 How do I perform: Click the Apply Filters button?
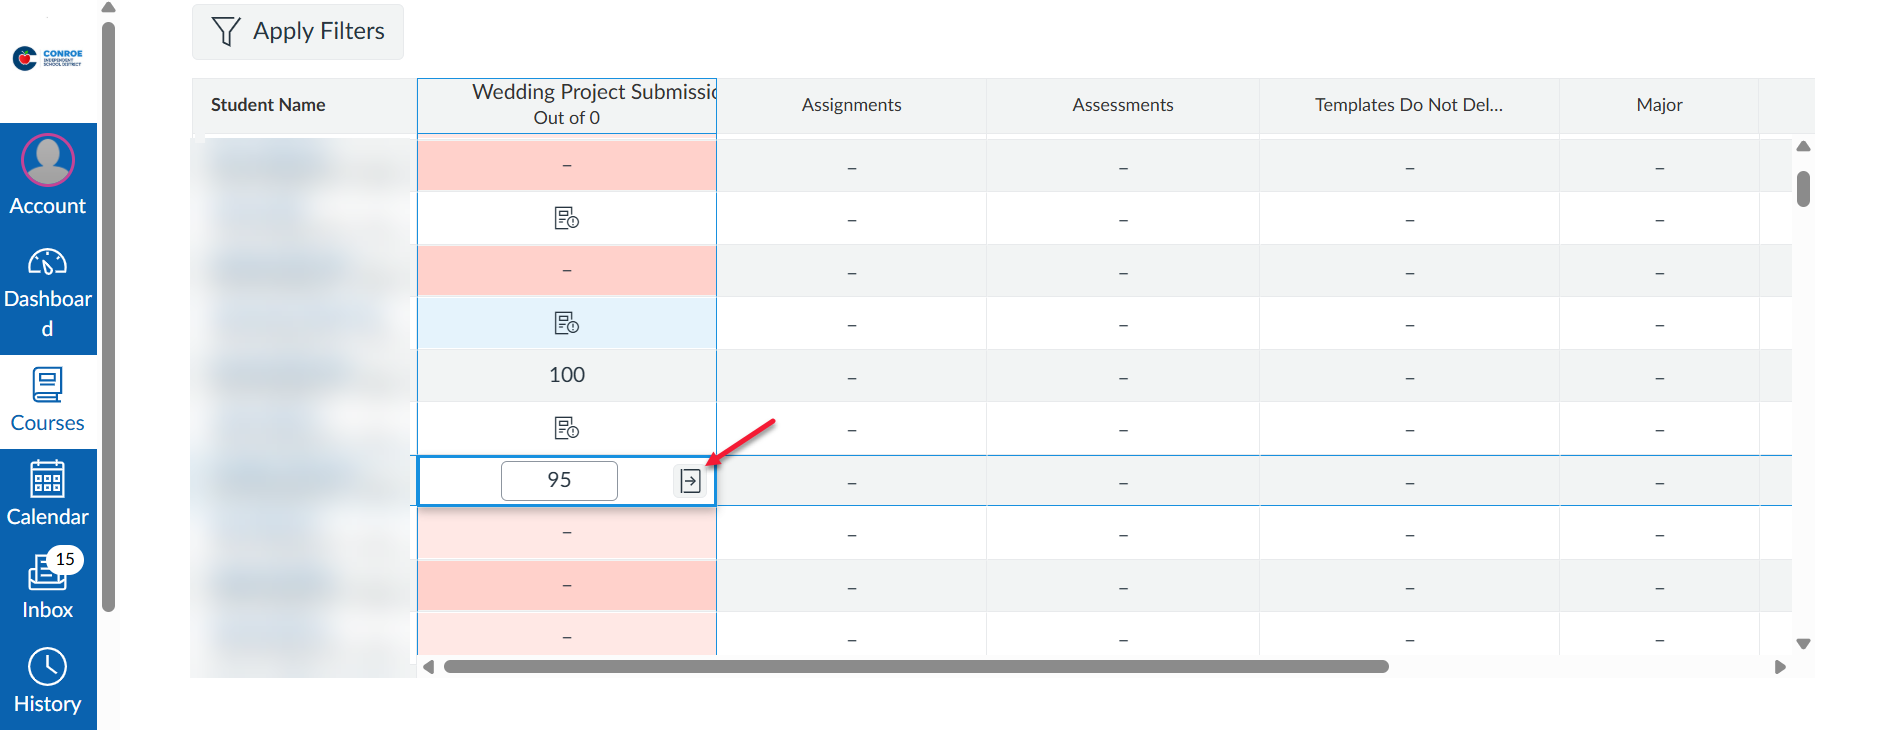(x=298, y=32)
